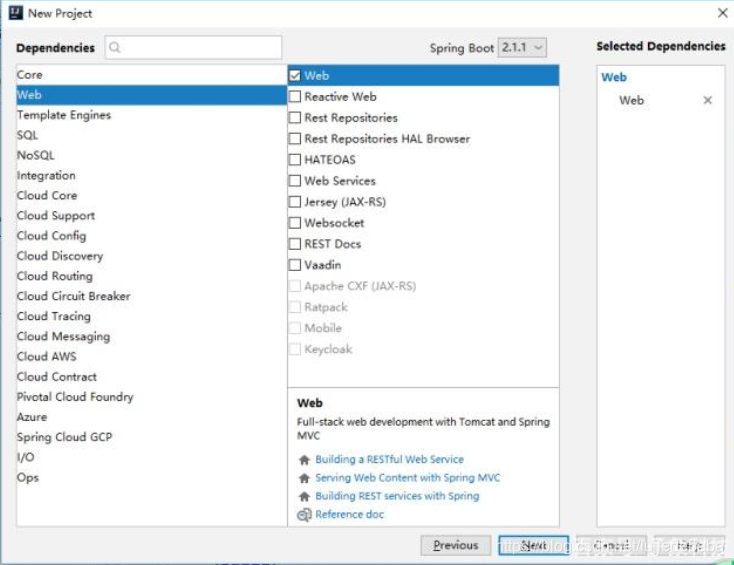Viewport: 734px width, 565px height.
Task: Select the Cloud Support category
Action: (x=152, y=216)
